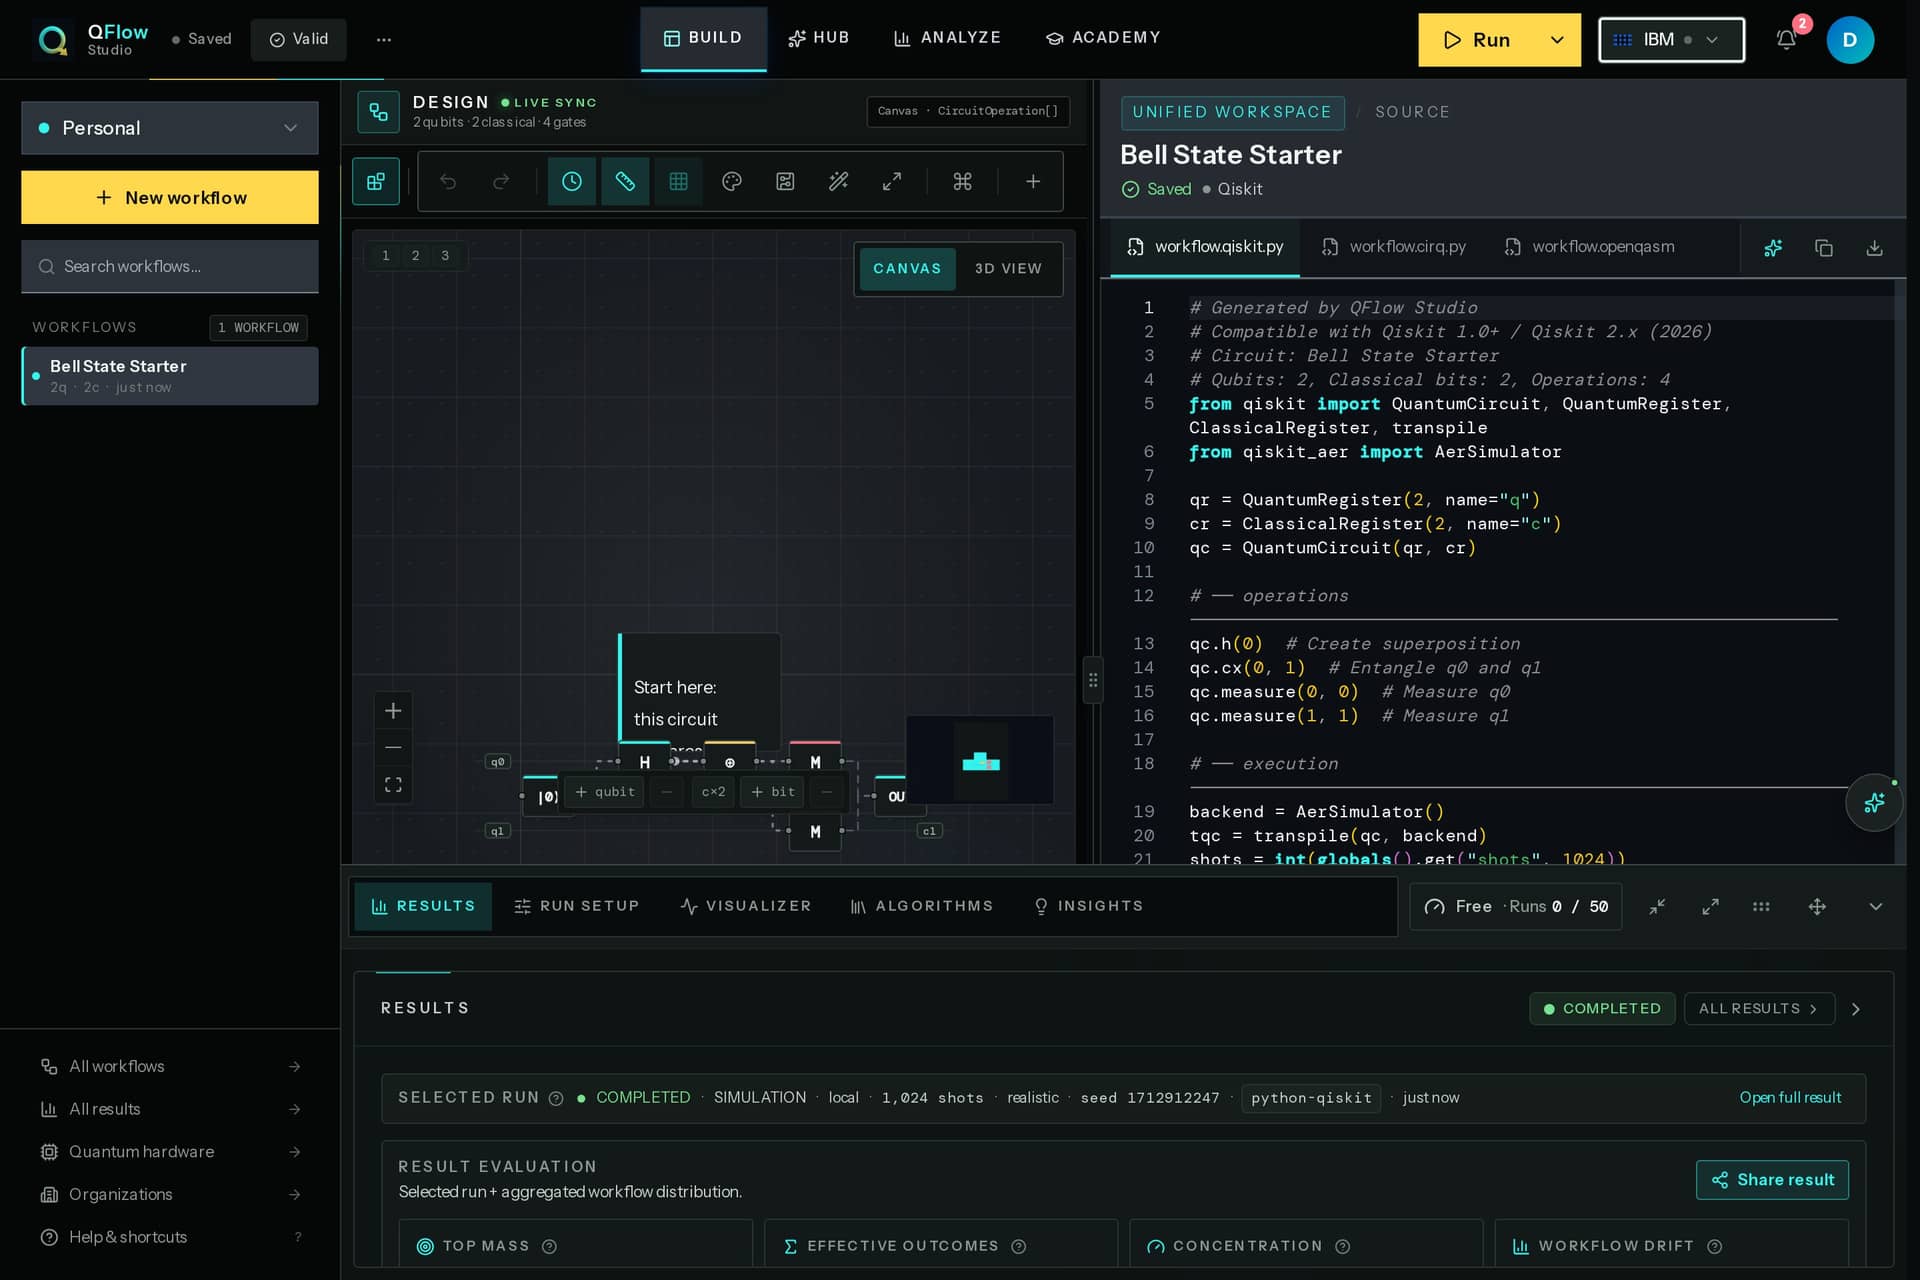Open full result link
The width and height of the screenshot is (1920, 1280).
coord(1790,1097)
